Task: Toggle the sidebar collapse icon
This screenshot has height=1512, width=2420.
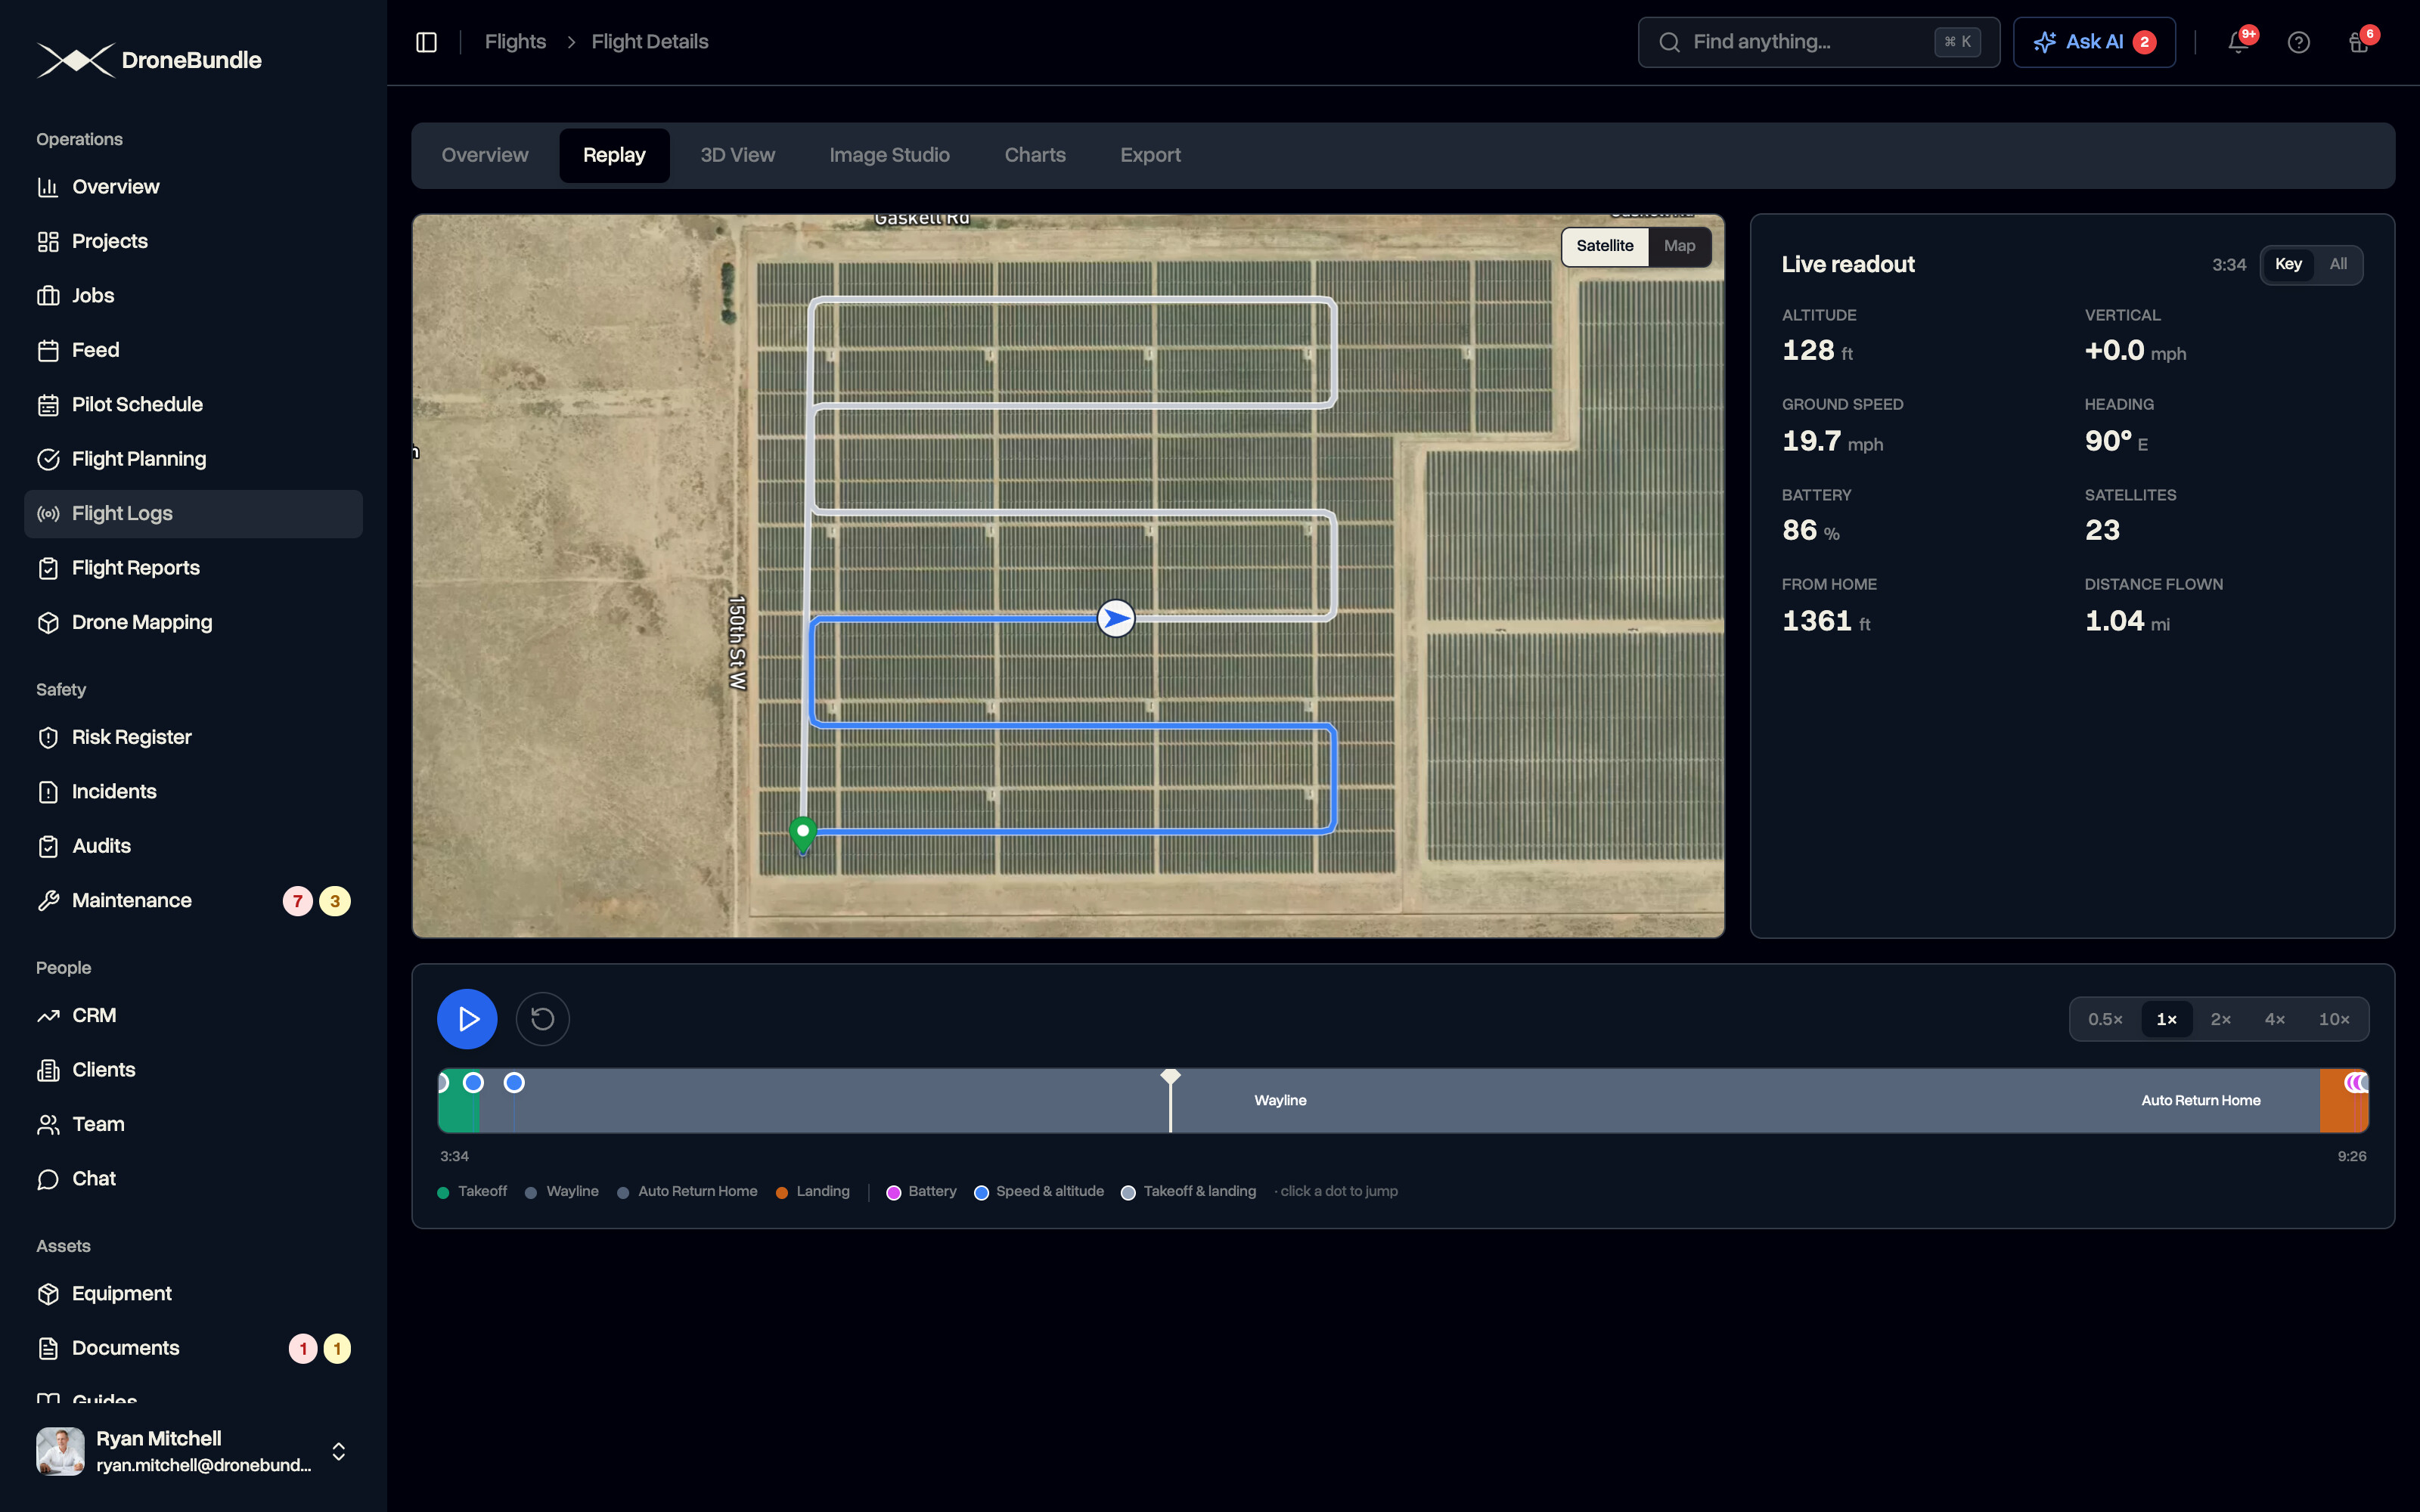Action: pyautogui.click(x=426, y=42)
